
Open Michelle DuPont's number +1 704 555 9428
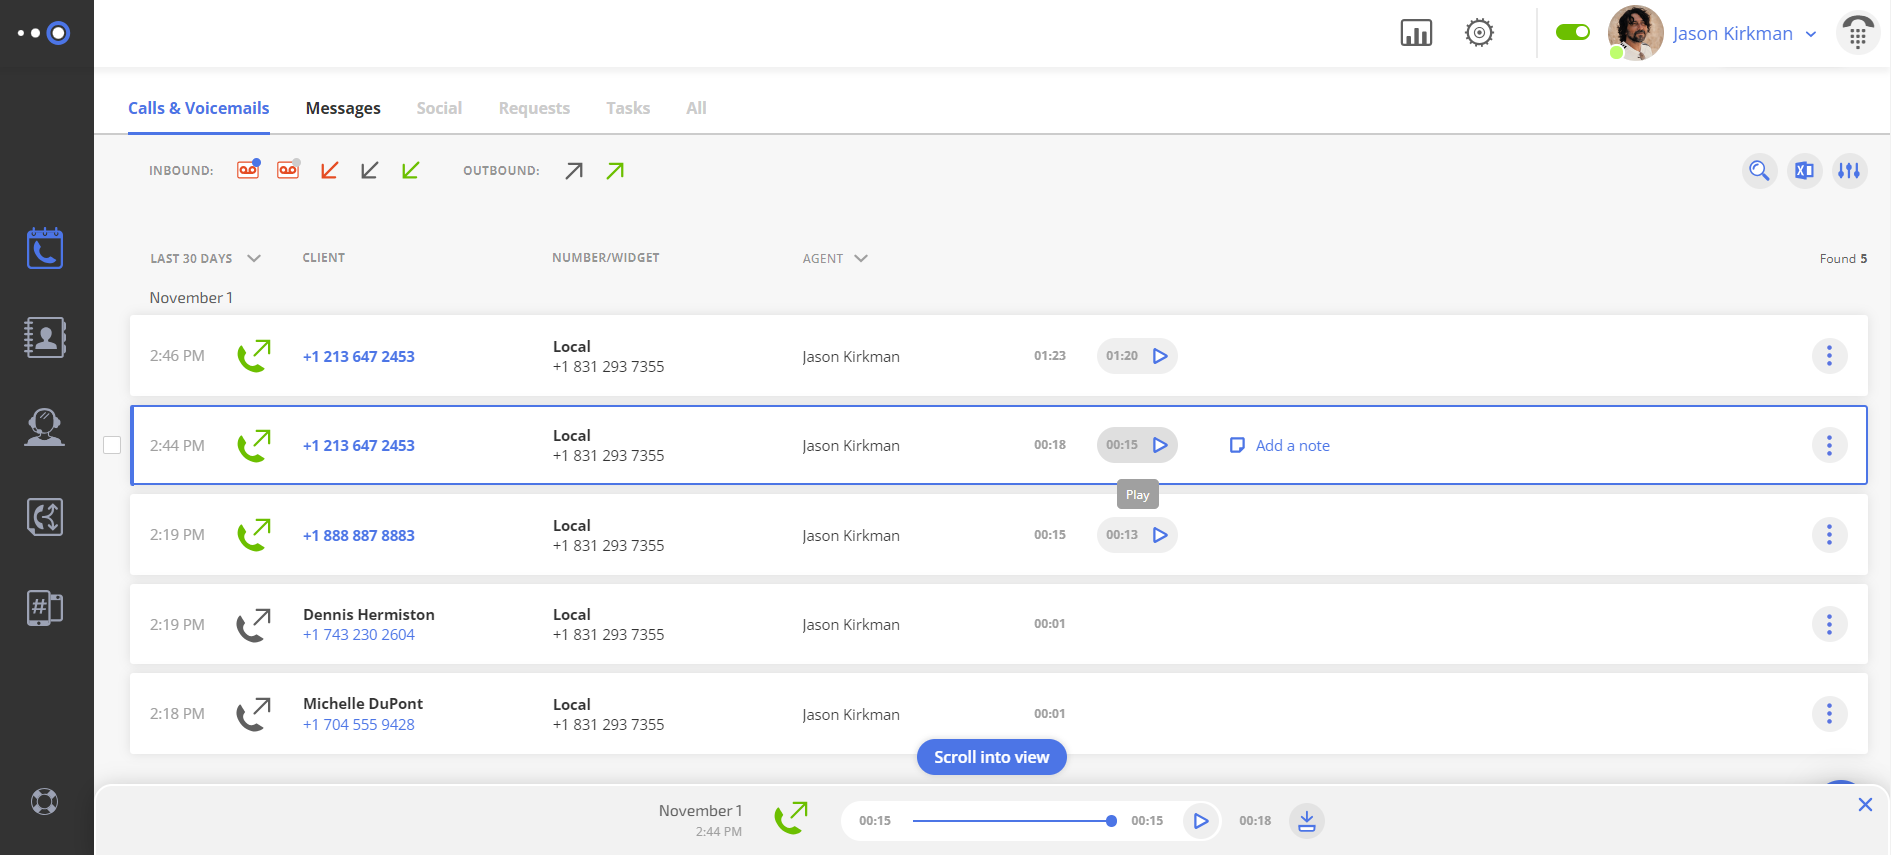(359, 725)
